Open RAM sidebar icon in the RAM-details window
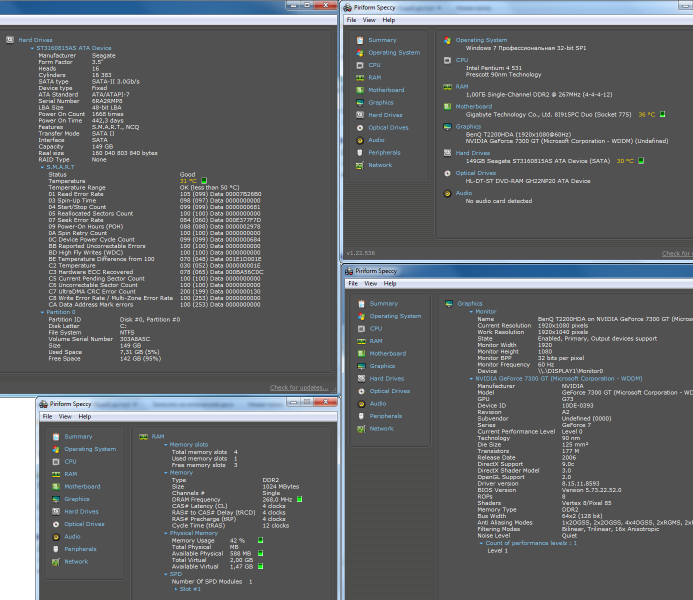Viewport: 693px width, 600px height. 56,474
